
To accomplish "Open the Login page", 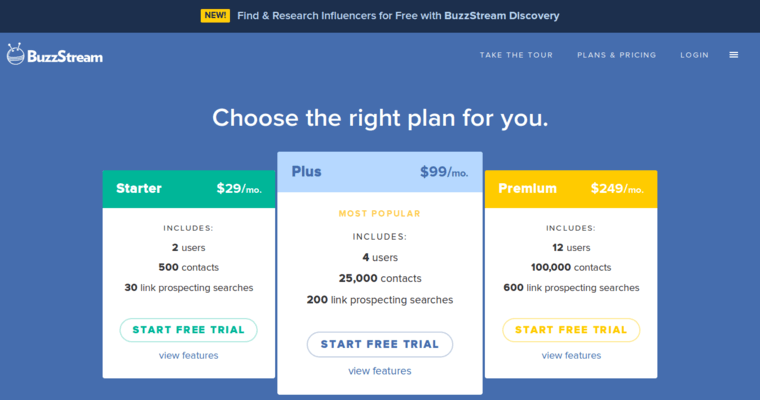I will [x=694, y=55].
